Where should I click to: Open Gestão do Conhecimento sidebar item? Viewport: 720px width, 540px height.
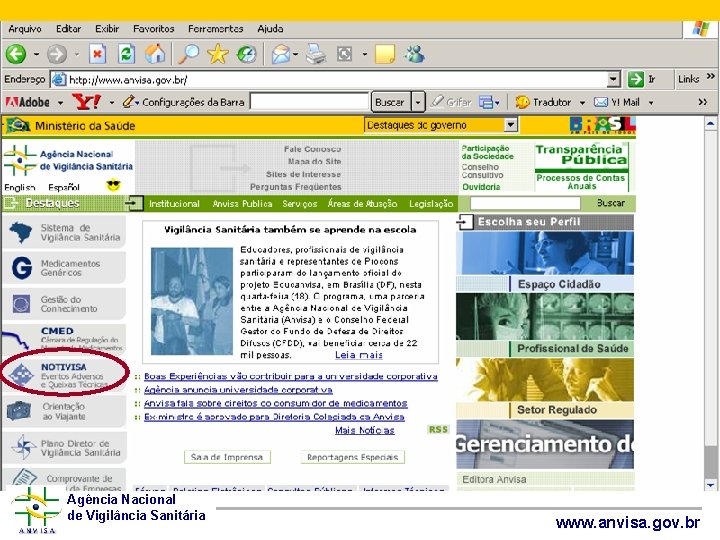63,304
